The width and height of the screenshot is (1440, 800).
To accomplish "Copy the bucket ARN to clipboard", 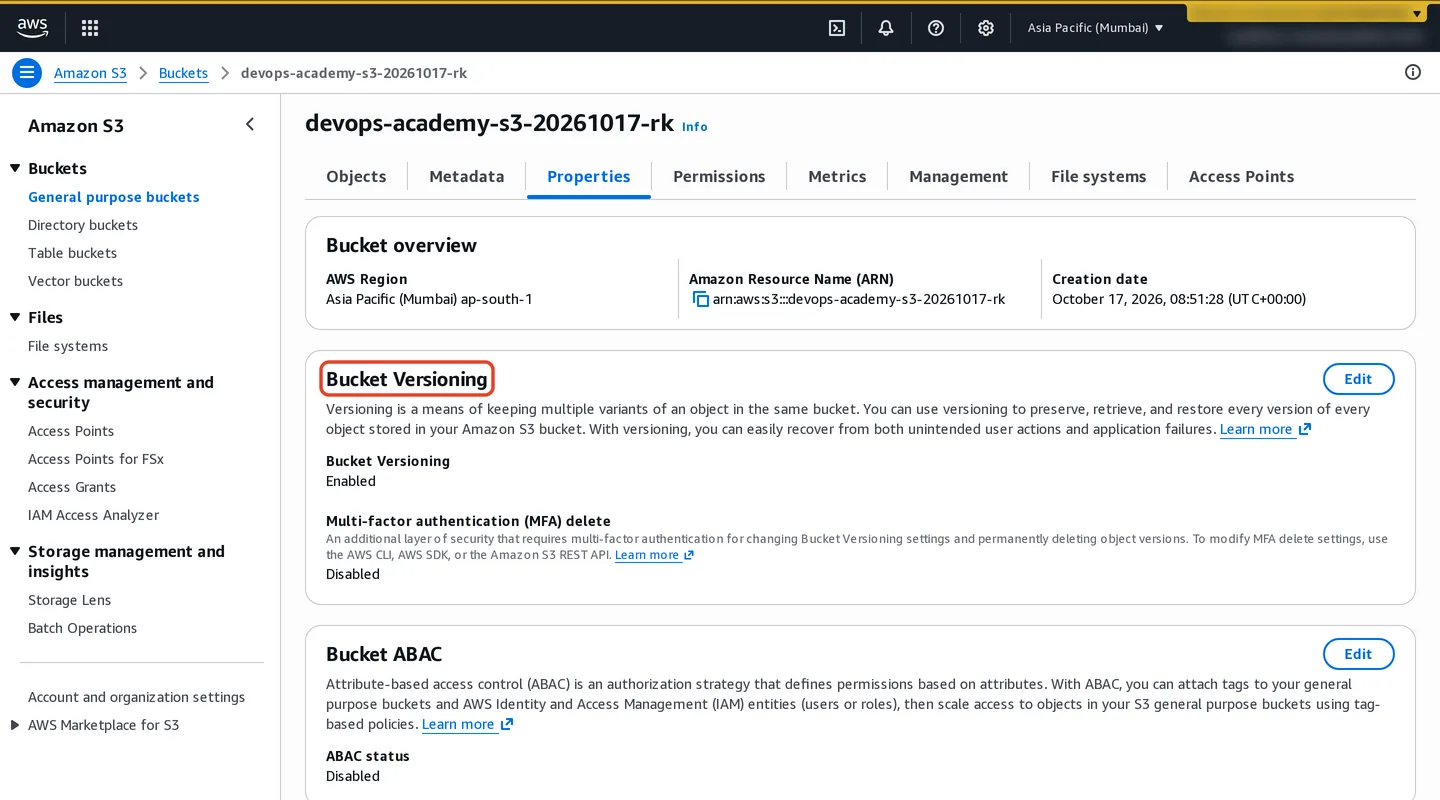I will pos(700,299).
